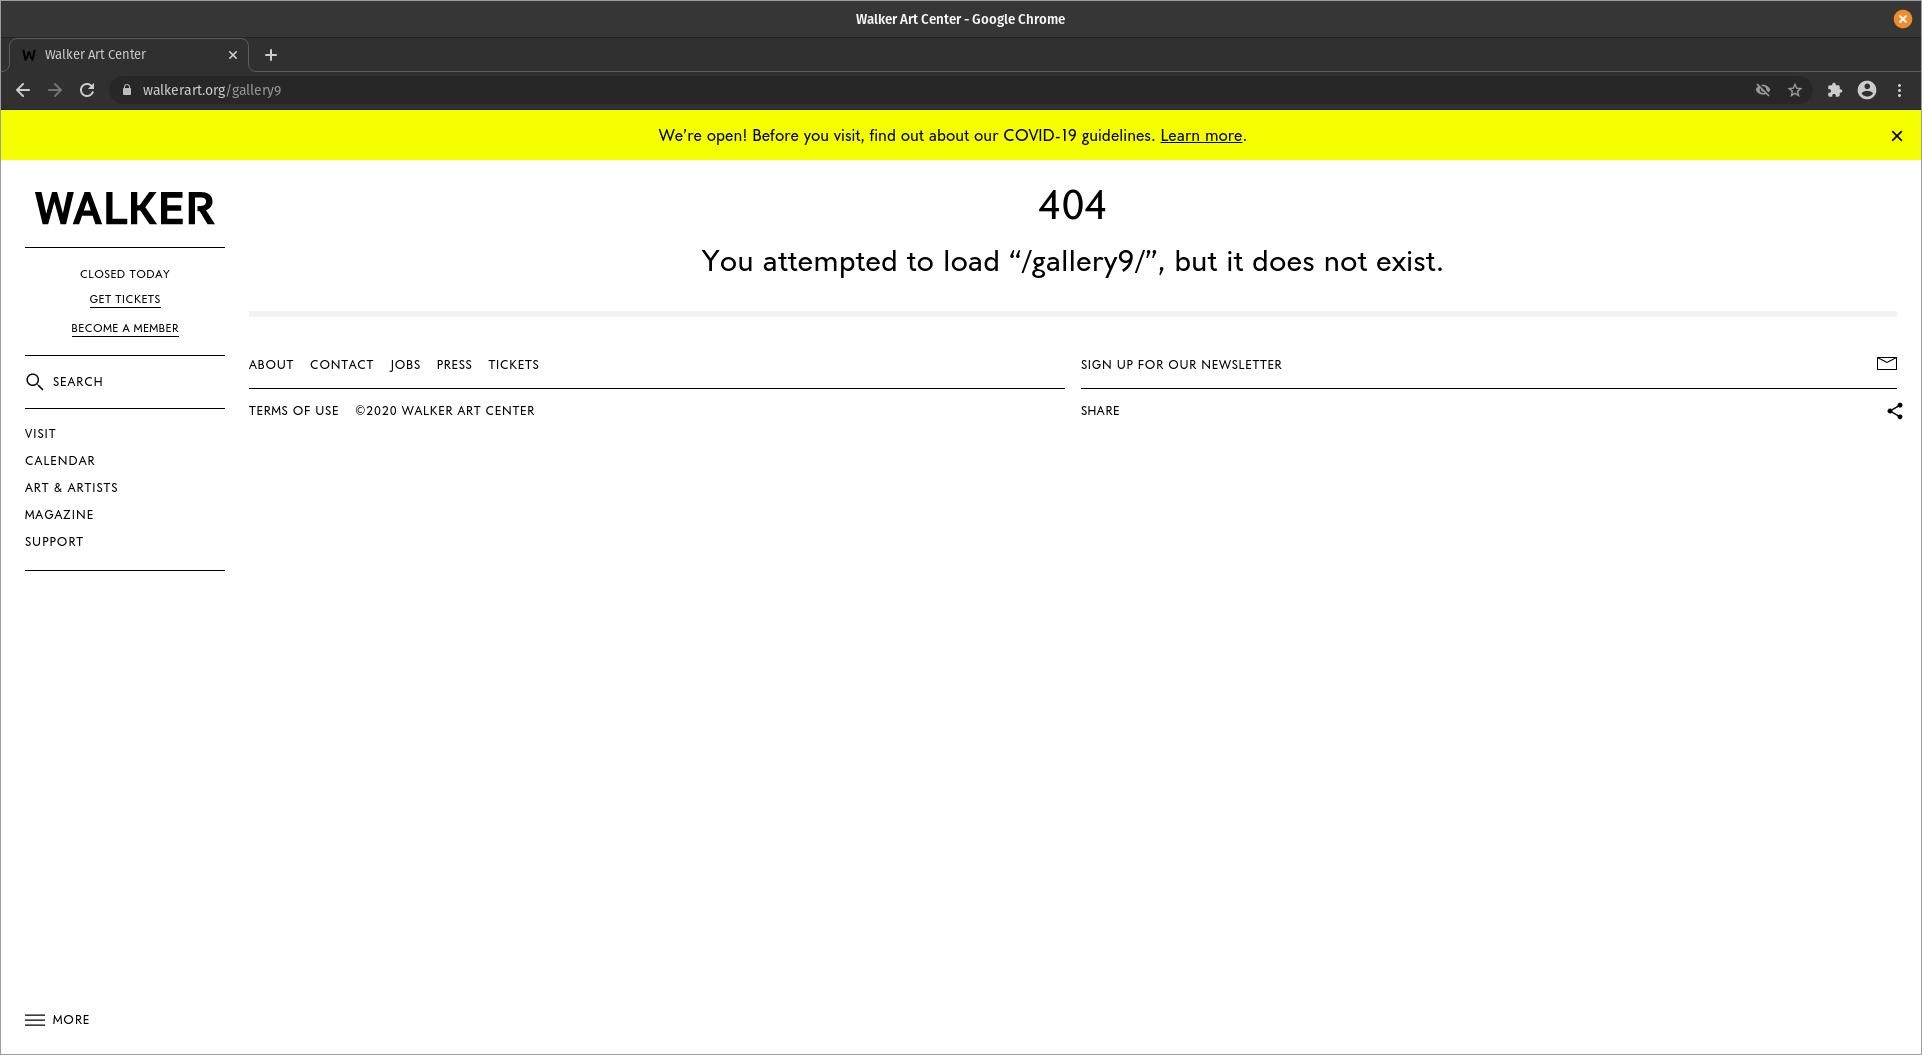Open the SUPPORT section
Screen dimensions: 1922x1055
point(54,542)
